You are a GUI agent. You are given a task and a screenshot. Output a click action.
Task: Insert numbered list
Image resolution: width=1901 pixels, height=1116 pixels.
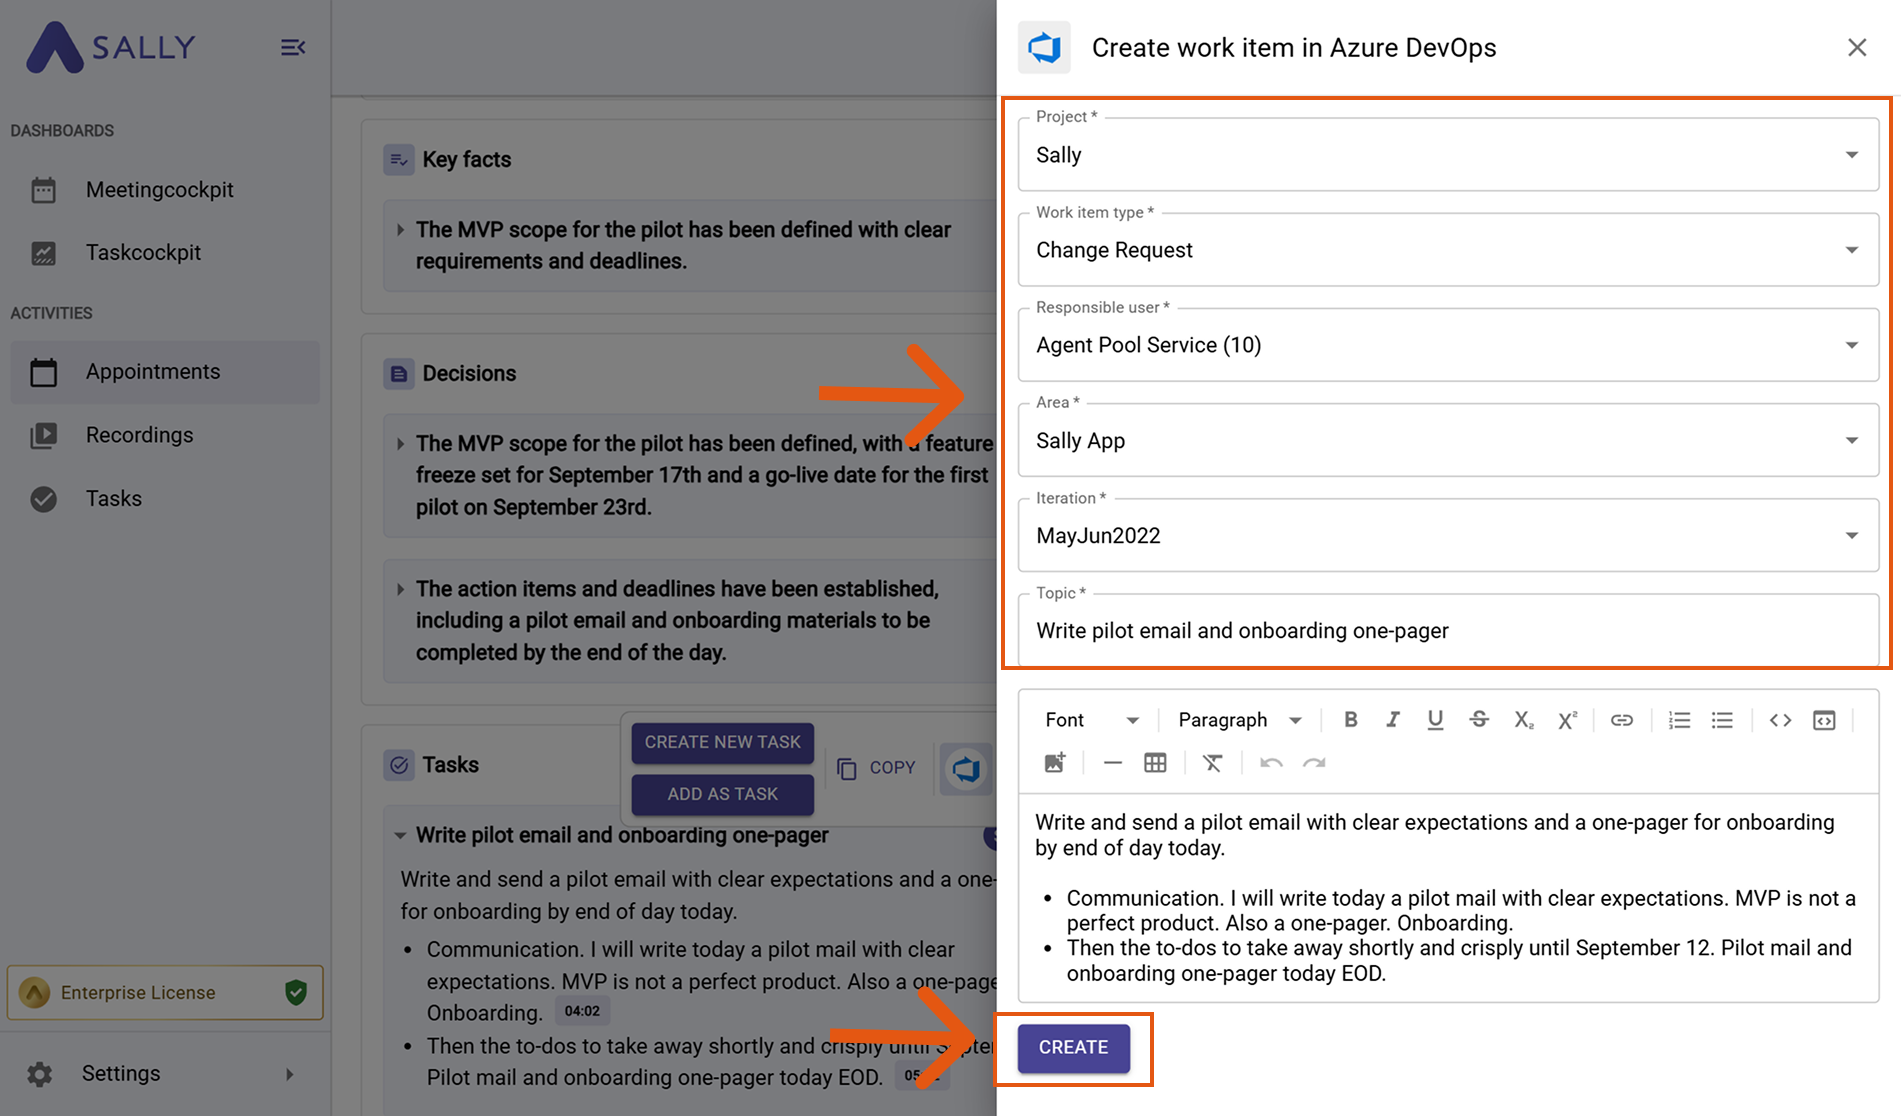1679,720
